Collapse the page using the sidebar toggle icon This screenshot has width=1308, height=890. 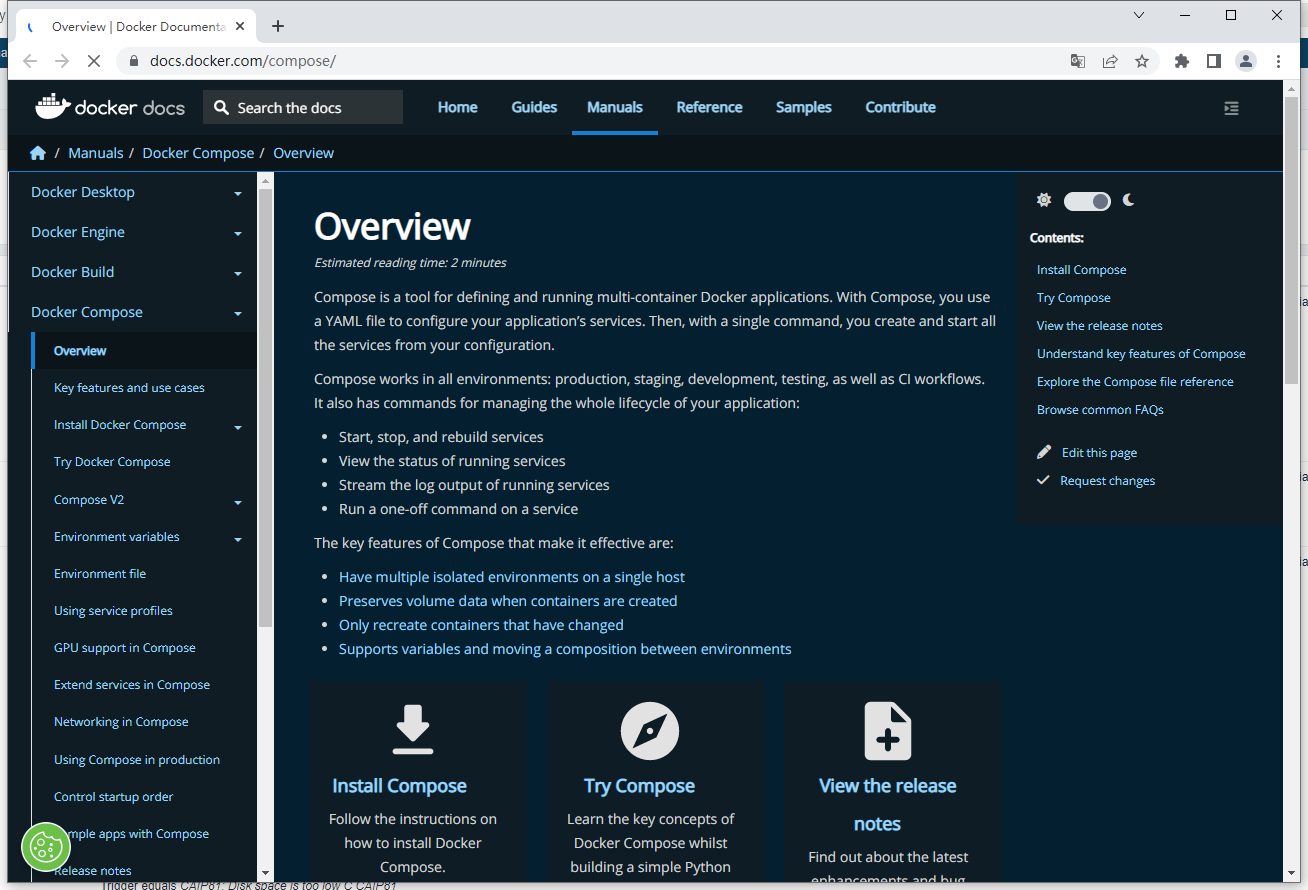[1231, 107]
